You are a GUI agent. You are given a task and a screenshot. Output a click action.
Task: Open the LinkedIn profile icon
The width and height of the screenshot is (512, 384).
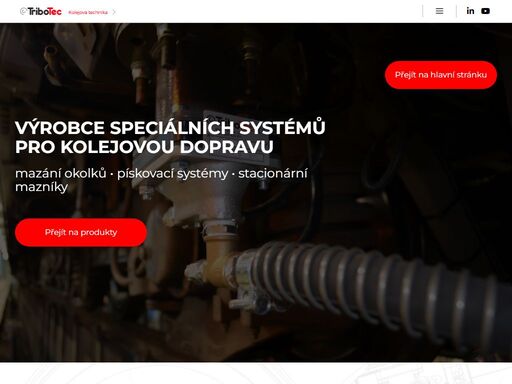tap(470, 11)
